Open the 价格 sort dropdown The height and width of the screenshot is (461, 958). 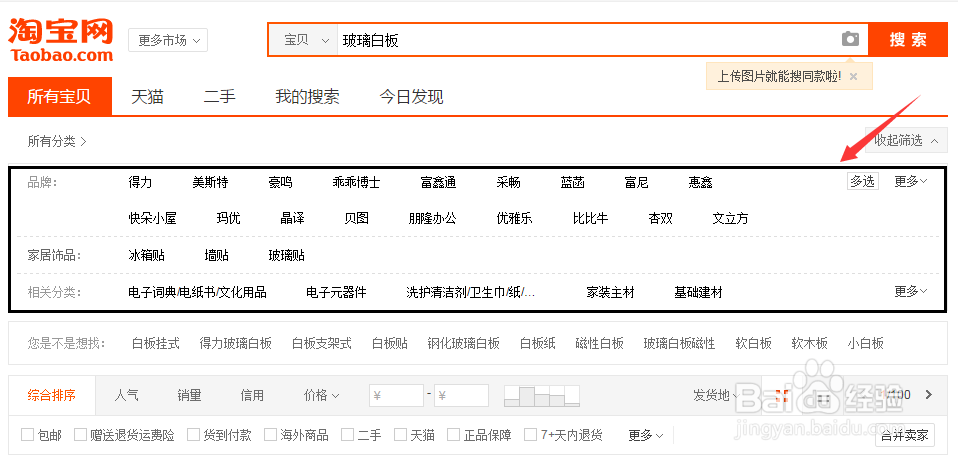click(x=321, y=395)
